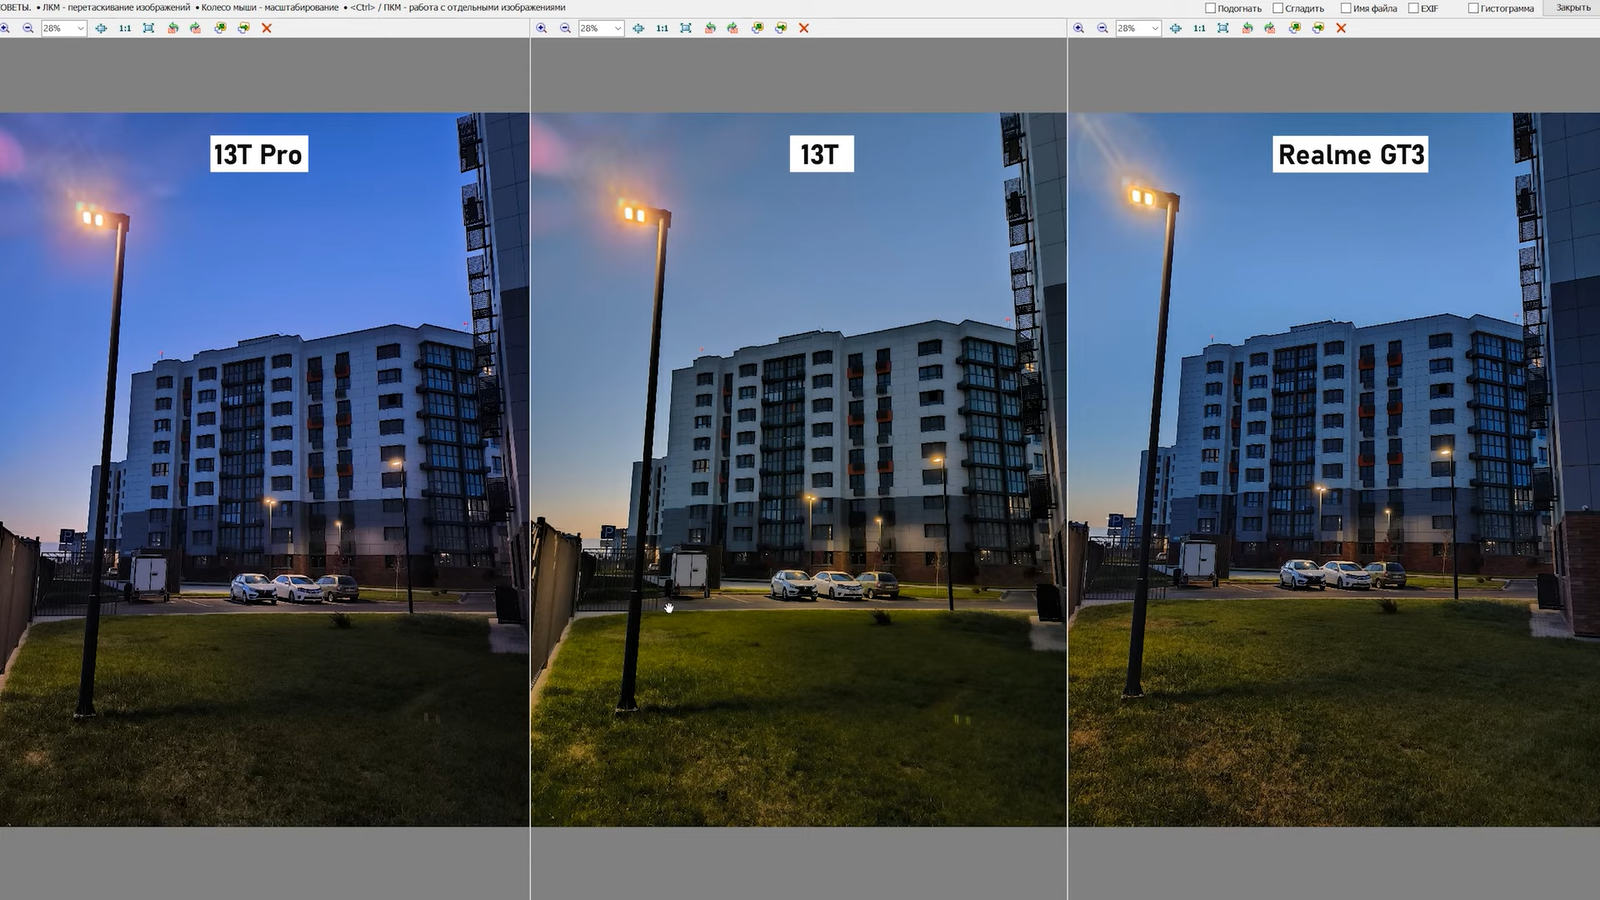The image size is (1600, 900).
Task: Toggle the Имя файла checkbox
Action: 1346,8
